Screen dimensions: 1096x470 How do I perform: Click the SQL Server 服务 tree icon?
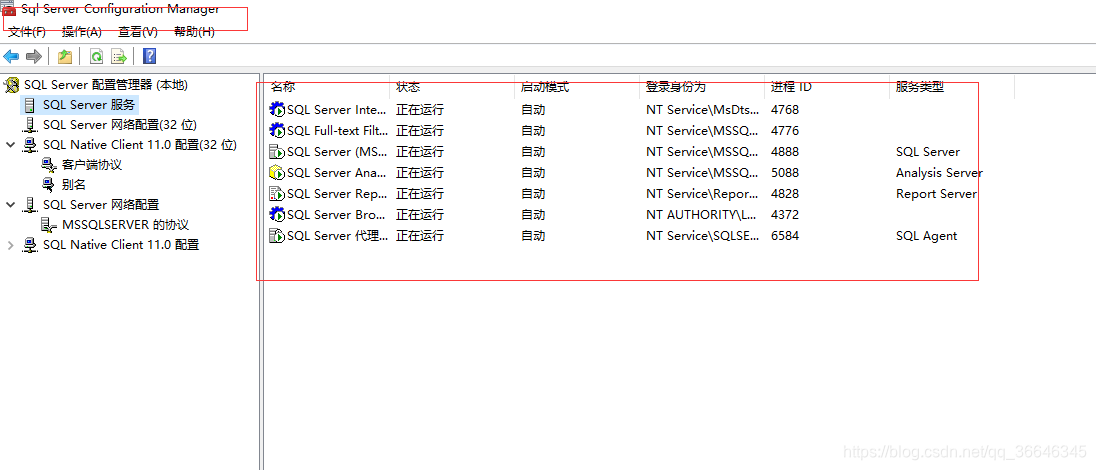point(29,106)
